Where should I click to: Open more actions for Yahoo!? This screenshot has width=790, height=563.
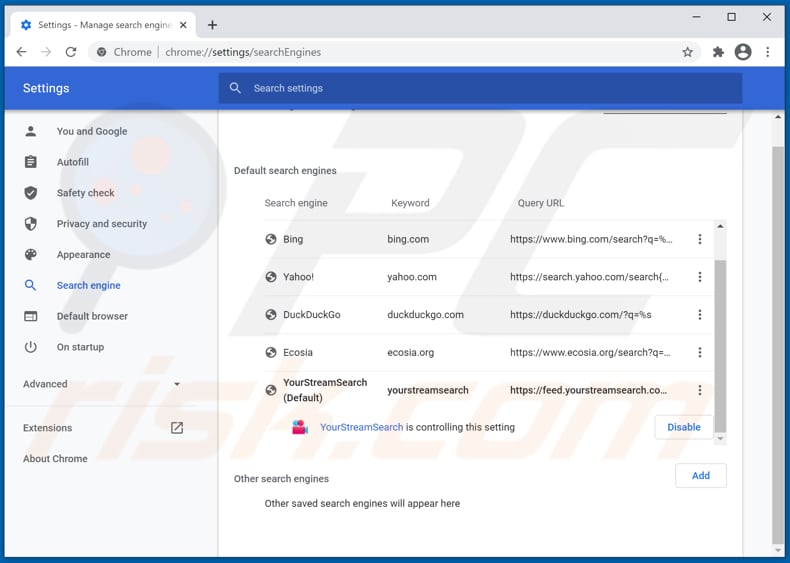700,277
